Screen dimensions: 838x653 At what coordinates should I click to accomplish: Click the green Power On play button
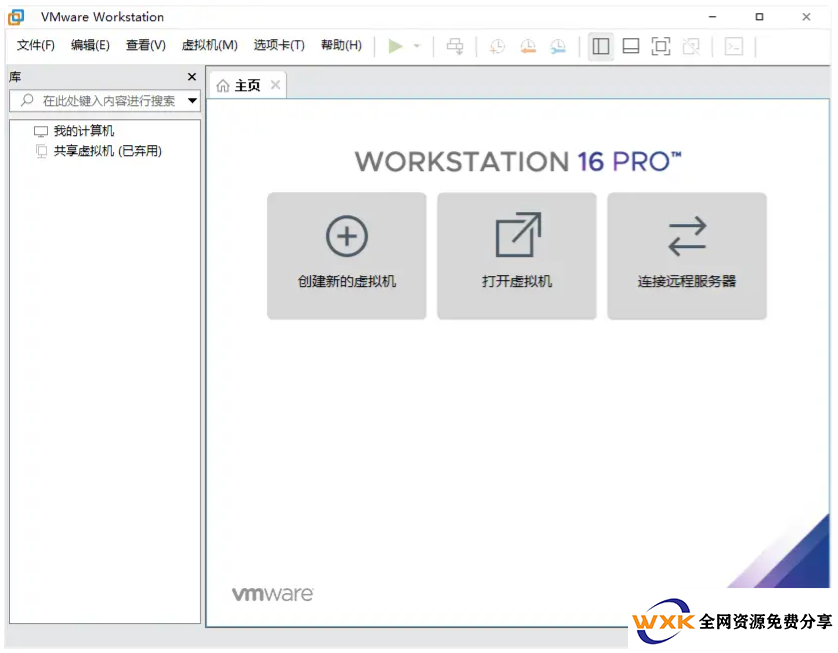click(x=395, y=46)
